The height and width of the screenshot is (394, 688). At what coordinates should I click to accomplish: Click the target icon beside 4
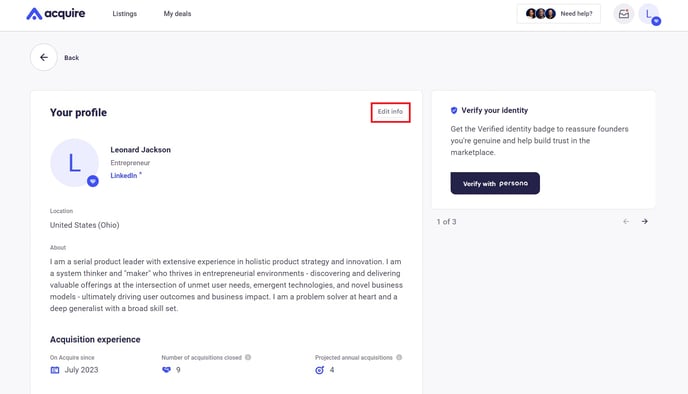point(320,370)
